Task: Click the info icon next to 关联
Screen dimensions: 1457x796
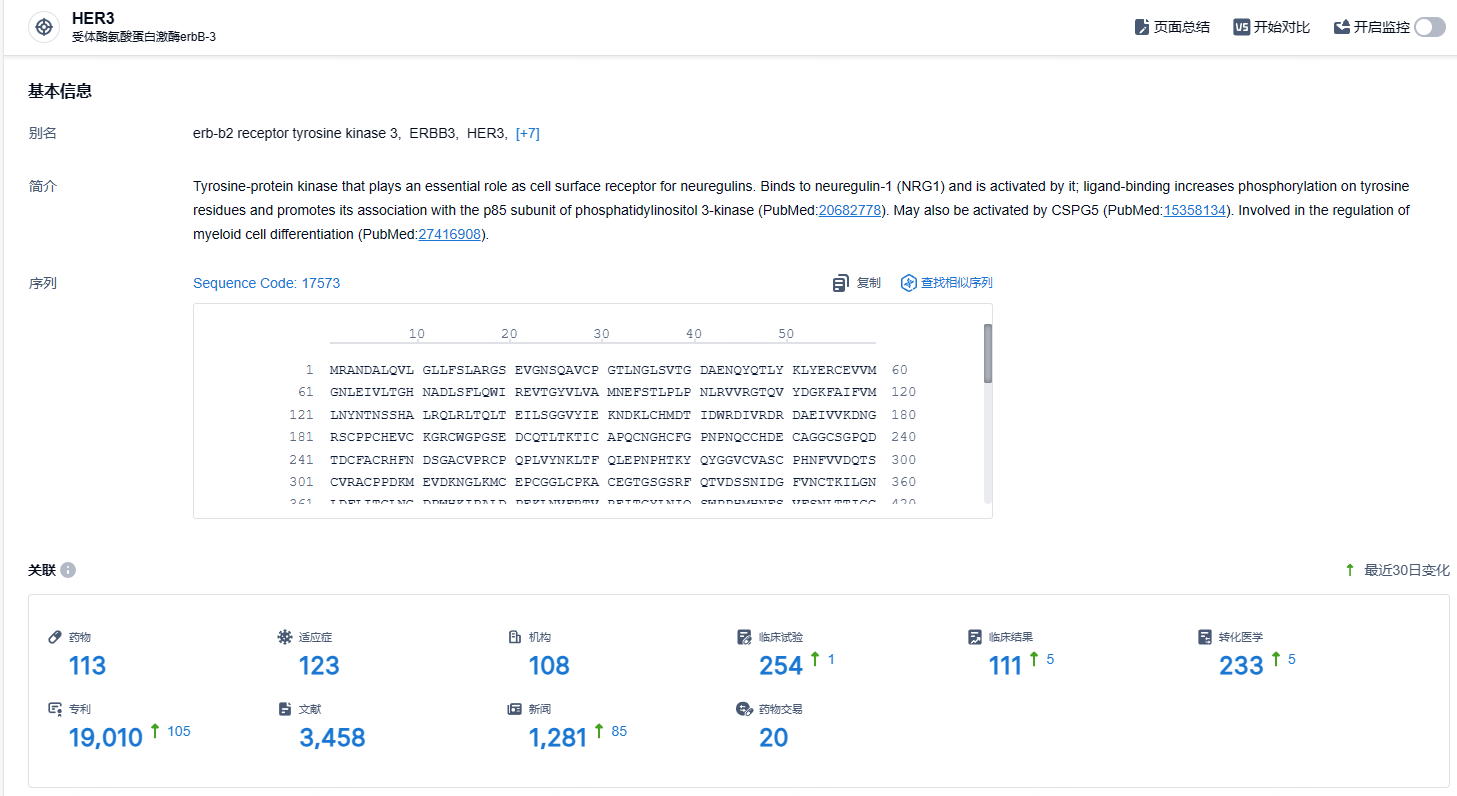Action: pos(68,570)
